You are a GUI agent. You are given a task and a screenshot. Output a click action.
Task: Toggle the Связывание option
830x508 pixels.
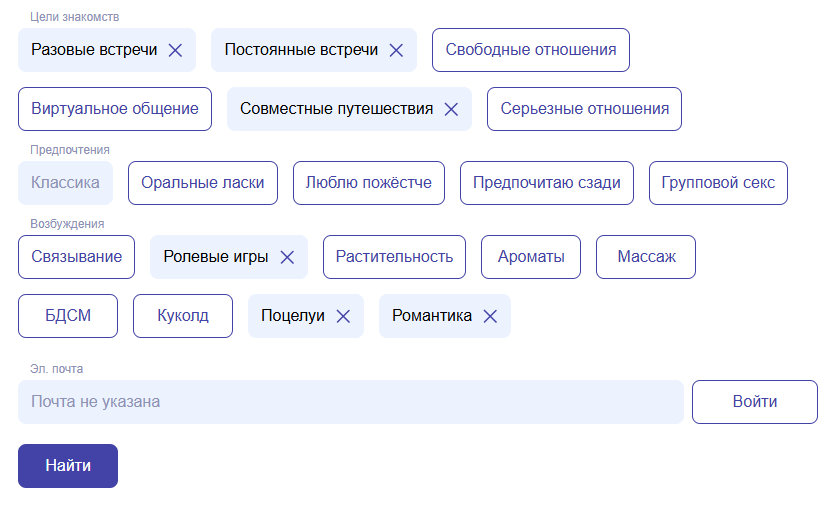point(76,257)
